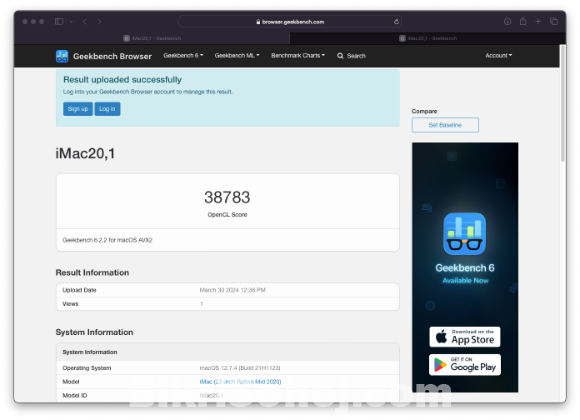Image resolution: width=580 pixels, height=420 pixels.
Task: Click the Sign up button
Action: point(78,109)
